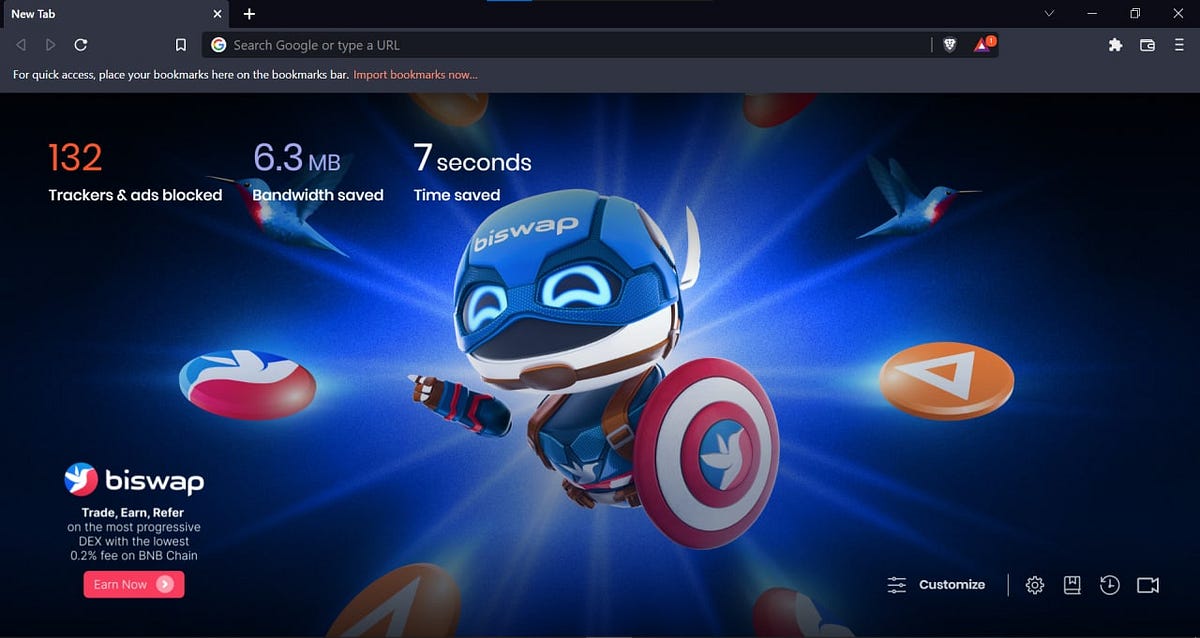
Task: Open the Brave Wallet icon
Action: [1147, 45]
